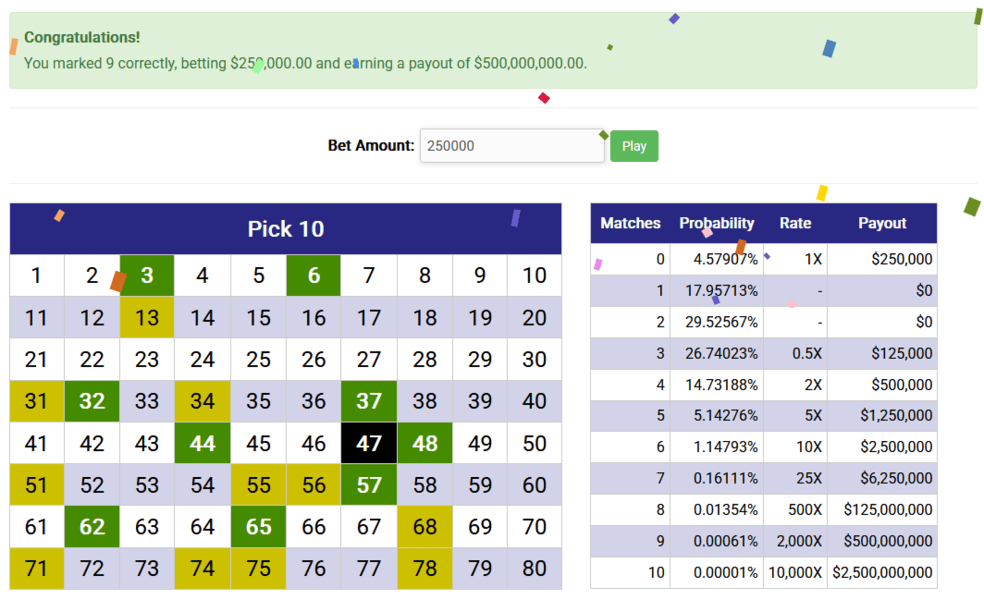Toggle yellow number 13 cell

tap(147, 317)
